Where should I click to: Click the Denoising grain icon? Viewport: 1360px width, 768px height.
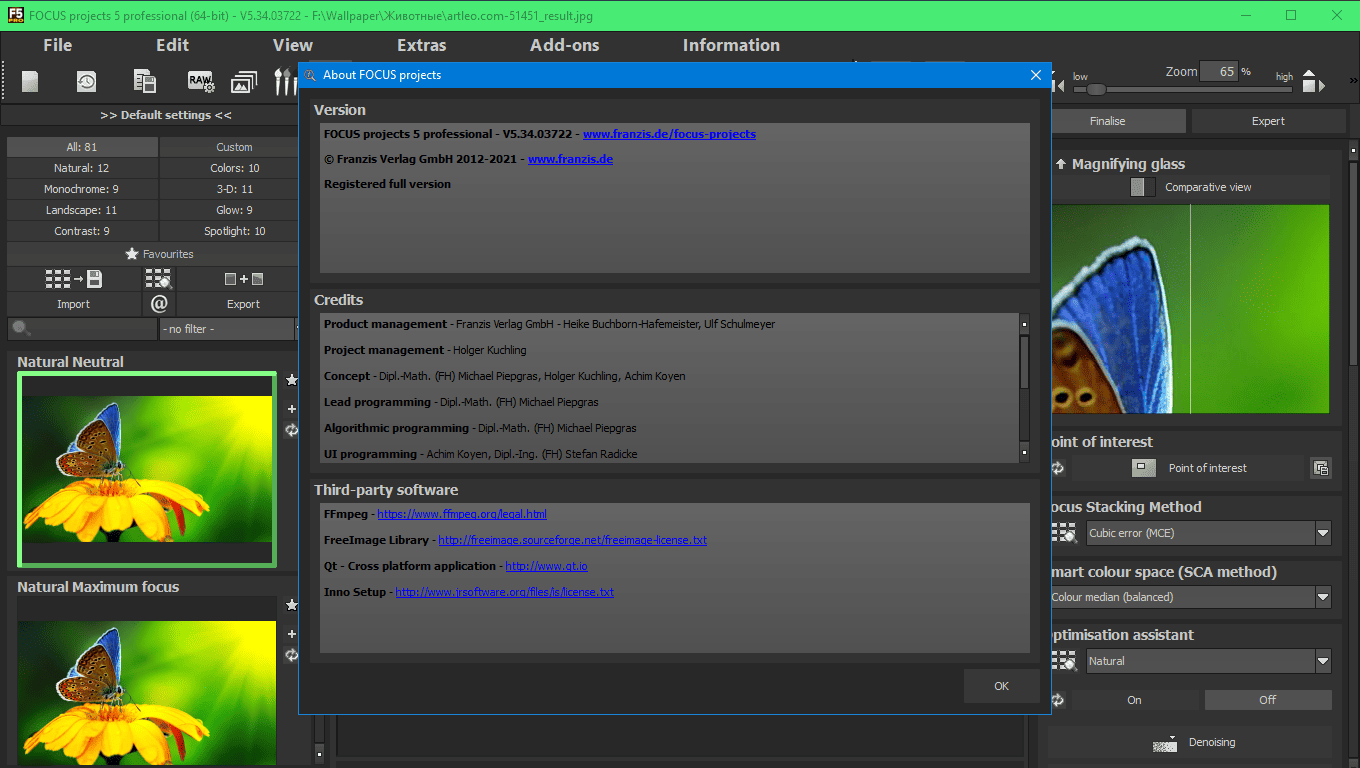pyautogui.click(x=1164, y=743)
